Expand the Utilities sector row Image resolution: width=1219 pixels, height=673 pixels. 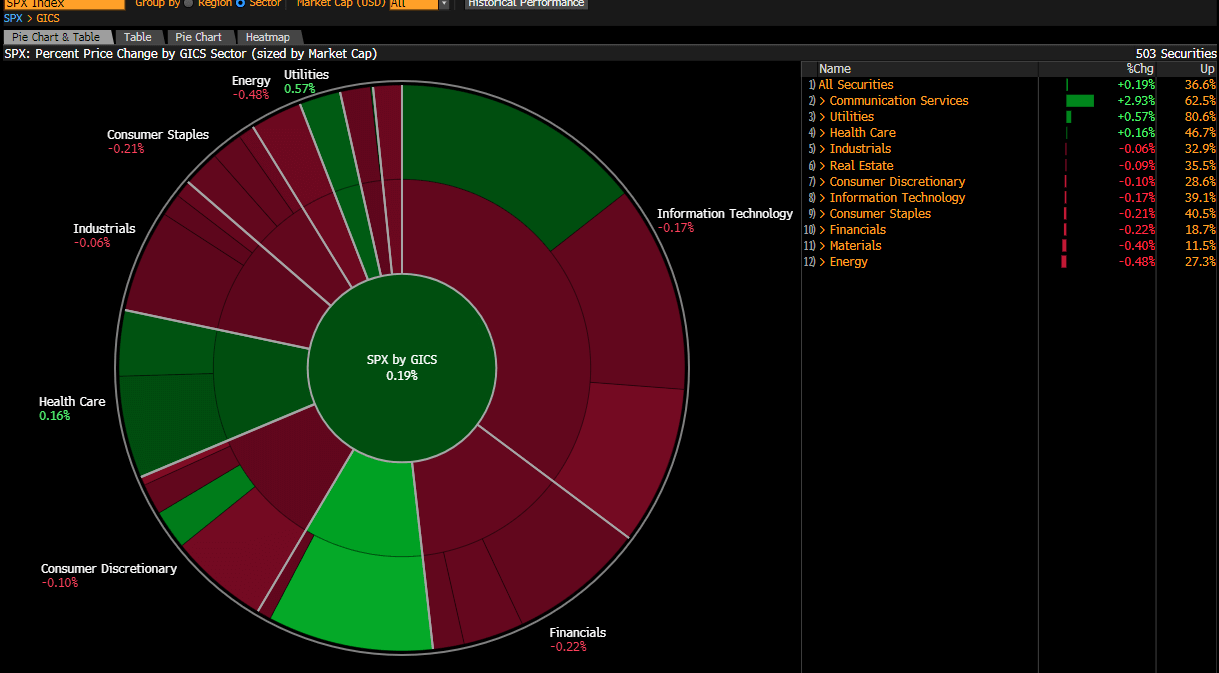click(x=820, y=116)
